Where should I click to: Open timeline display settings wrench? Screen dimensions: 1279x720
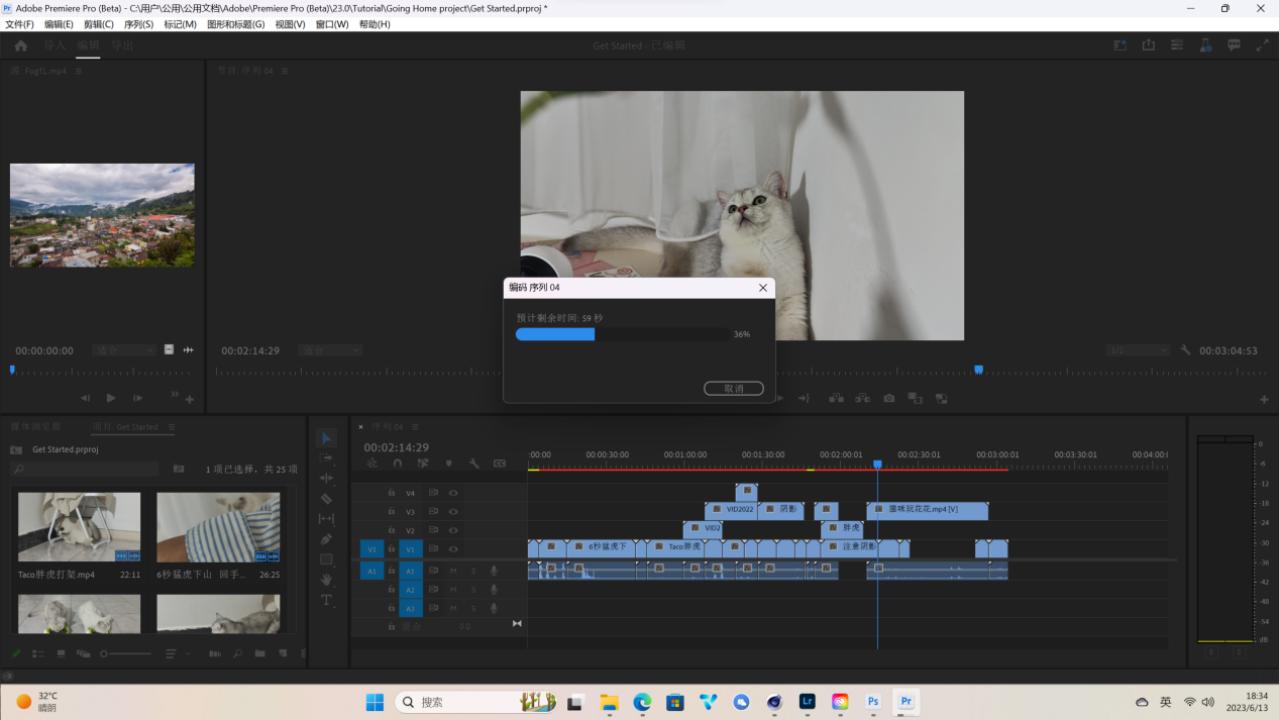pos(474,464)
